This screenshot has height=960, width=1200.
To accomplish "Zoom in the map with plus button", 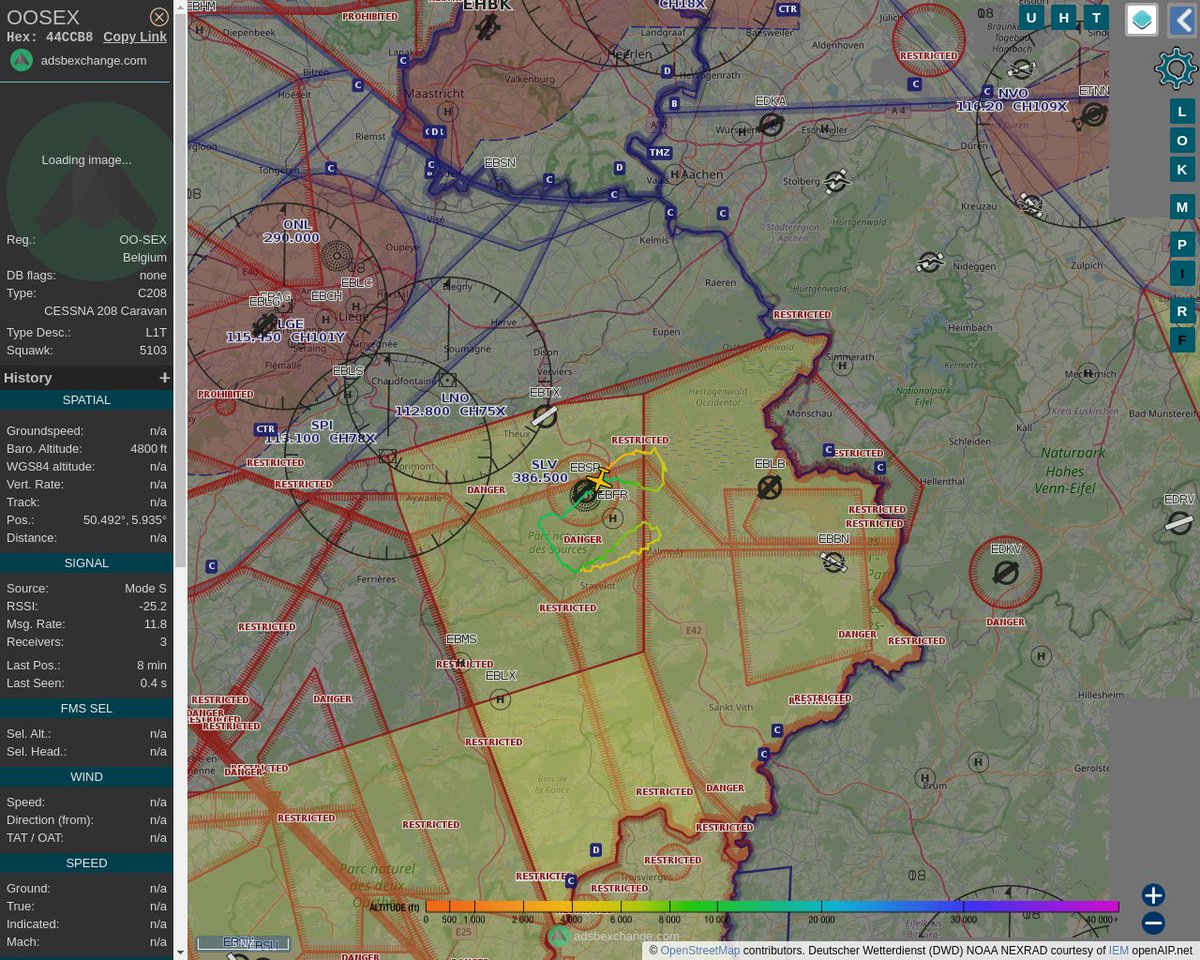I will pos(1153,895).
